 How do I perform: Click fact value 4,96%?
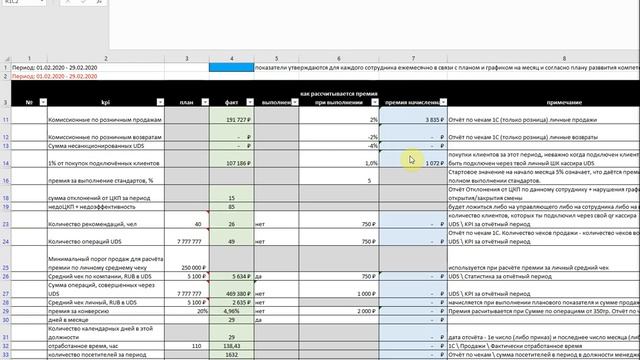coord(231,311)
